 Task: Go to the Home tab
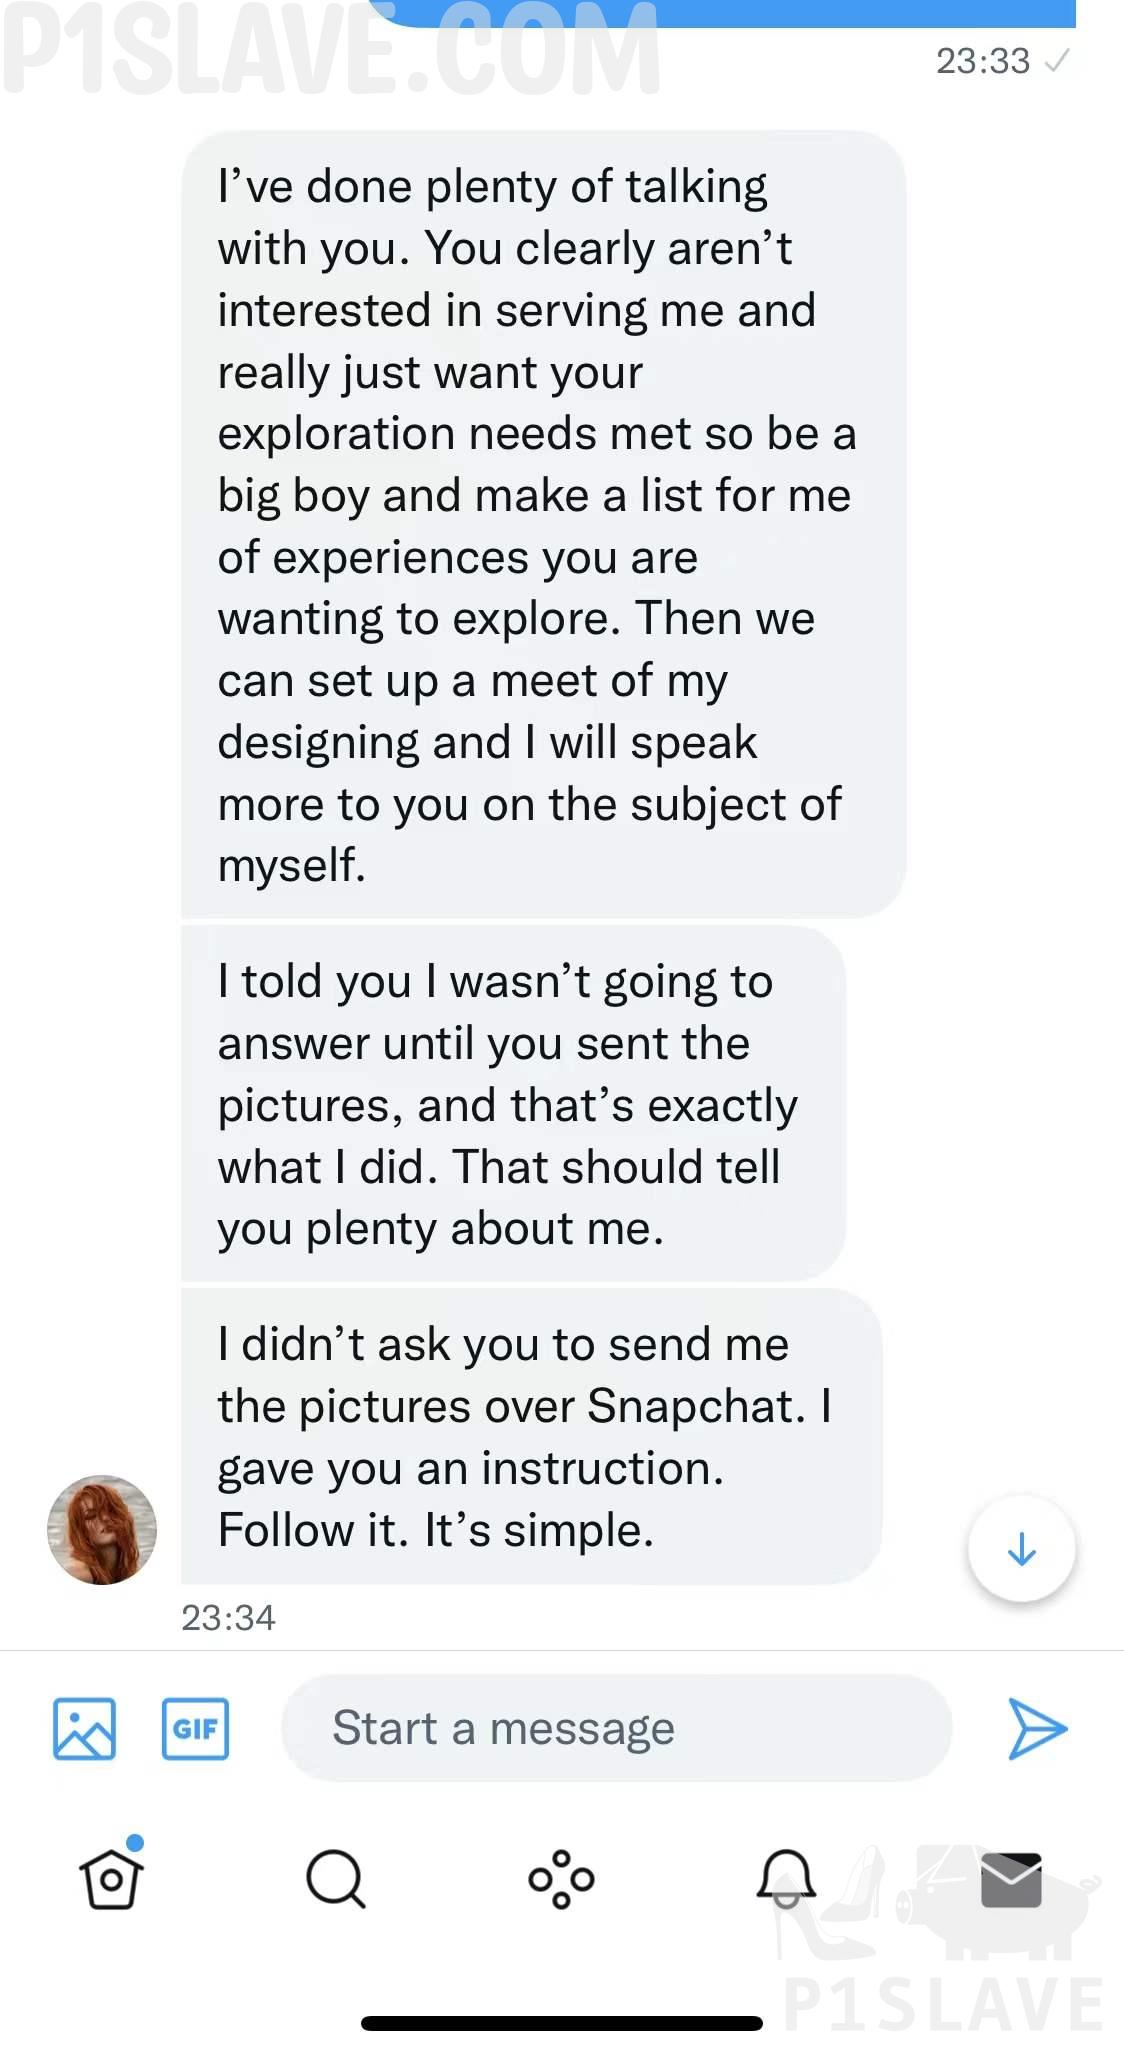[x=111, y=1879]
